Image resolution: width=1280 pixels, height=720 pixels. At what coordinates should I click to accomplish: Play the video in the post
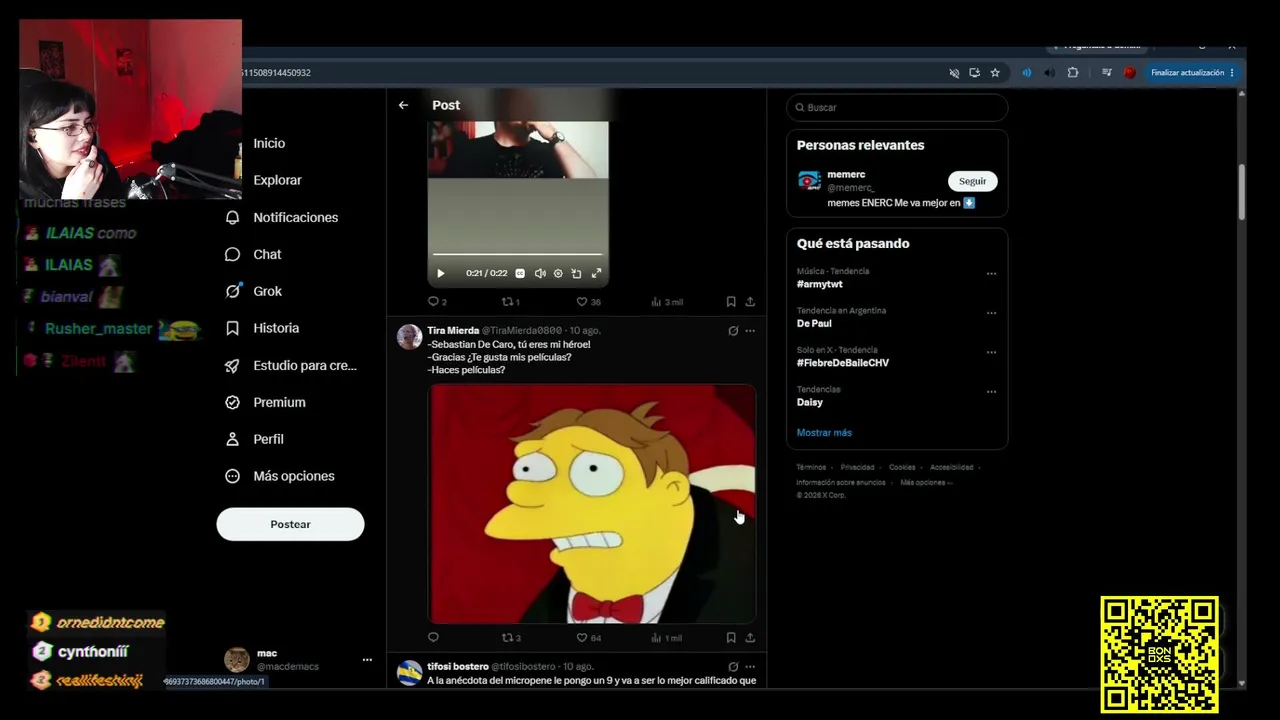(x=440, y=273)
